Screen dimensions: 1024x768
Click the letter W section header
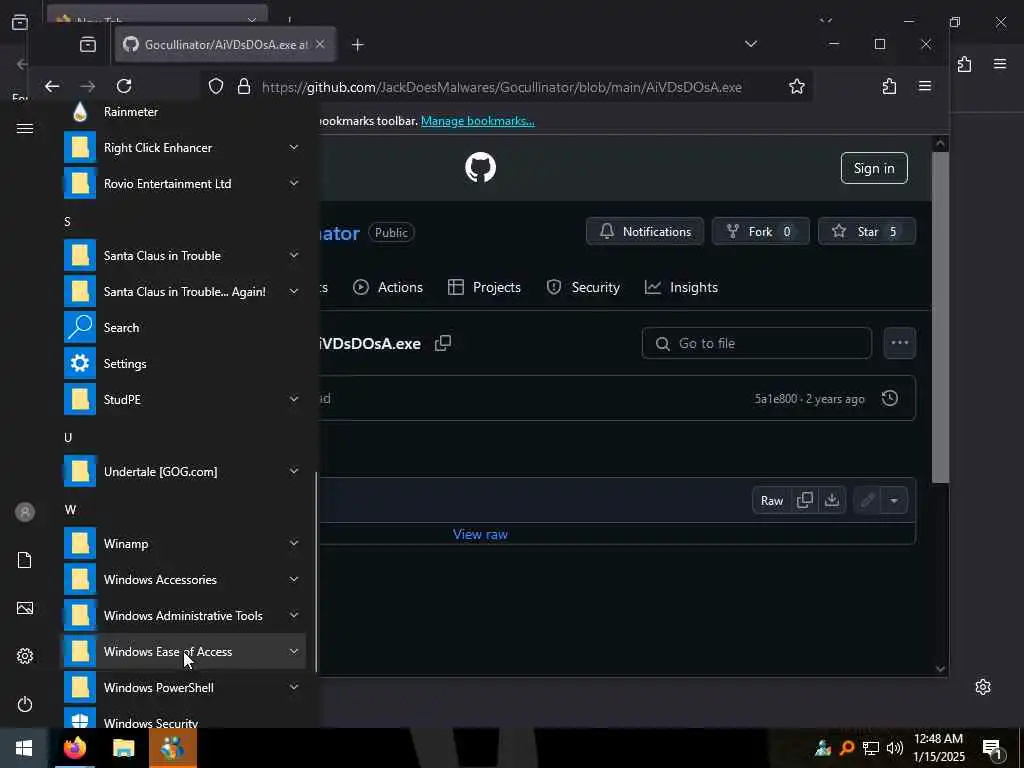70,509
